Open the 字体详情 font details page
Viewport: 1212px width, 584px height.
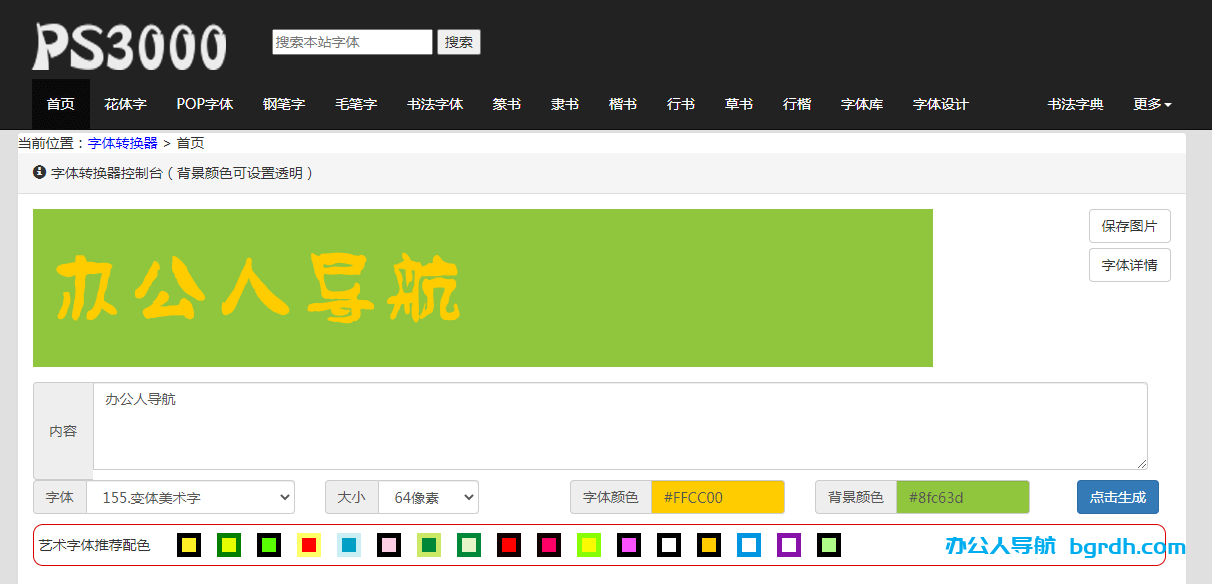pos(1129,265)
